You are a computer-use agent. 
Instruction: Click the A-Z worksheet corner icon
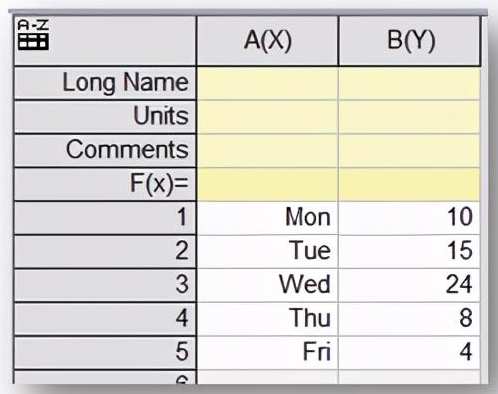pyautogui.click(x=33, y=35)
